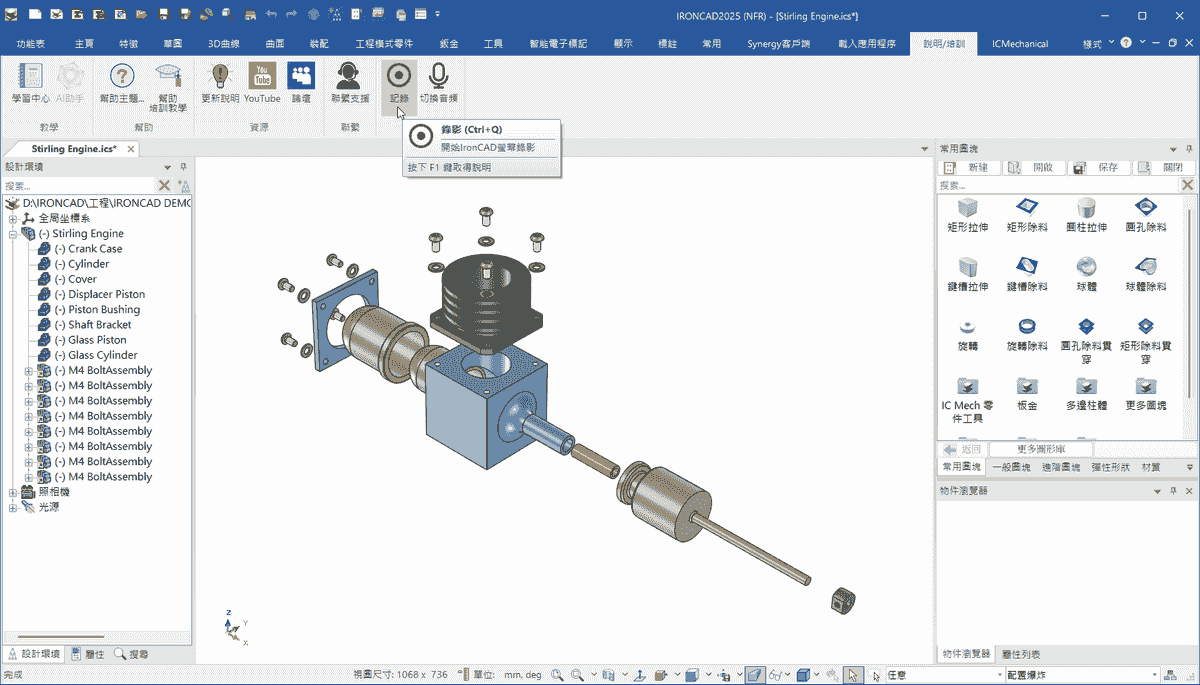Select the 圓孔除料 hole shape
The width and height of the screenshot is (1200, 685).
coord(1146,208)
